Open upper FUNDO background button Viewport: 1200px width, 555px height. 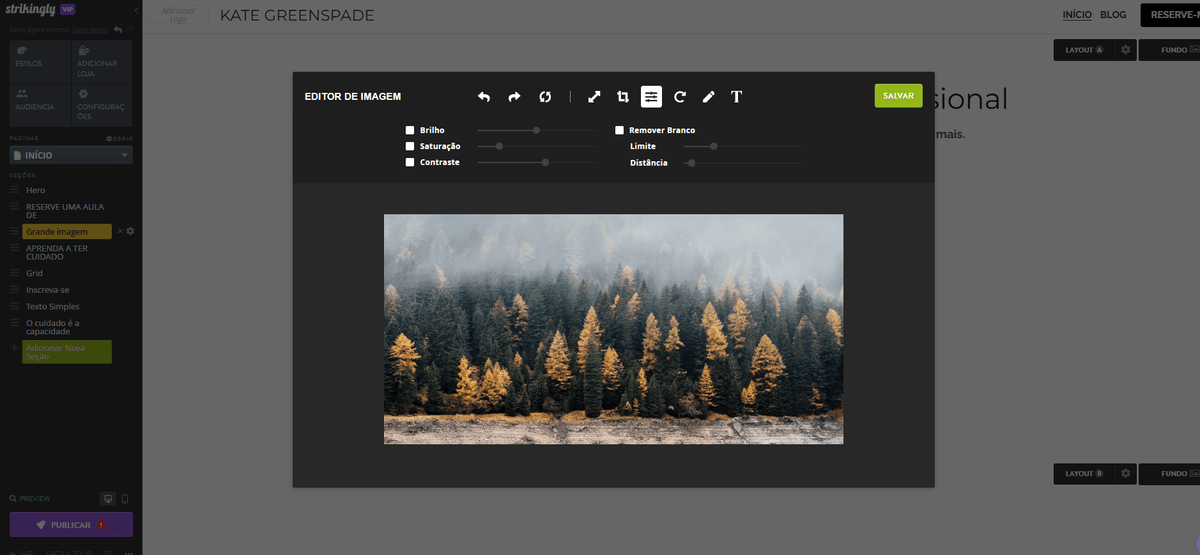tap(1169, 49)
